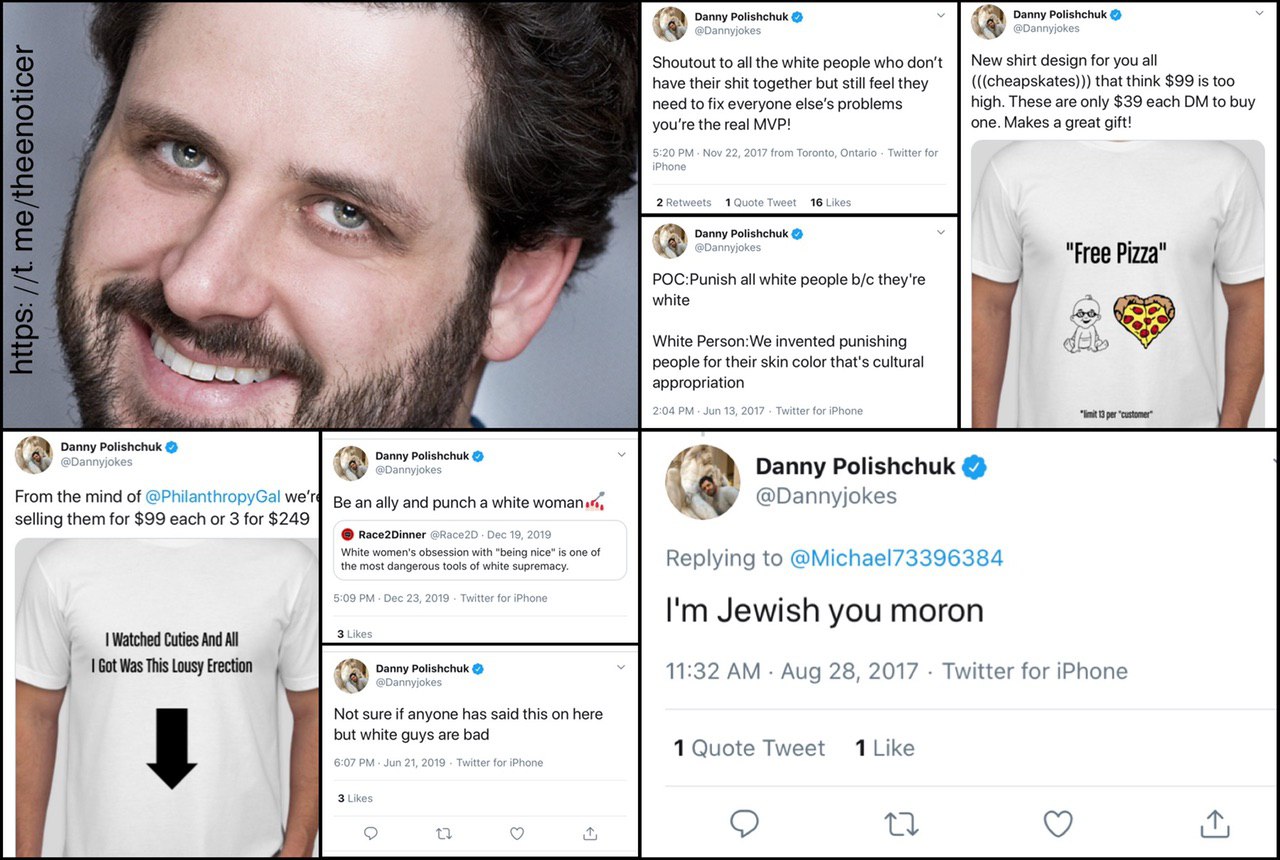Screen dimensions: 1280x860
Task: Click share icon under "white guys are bad"
Action: 590,833
